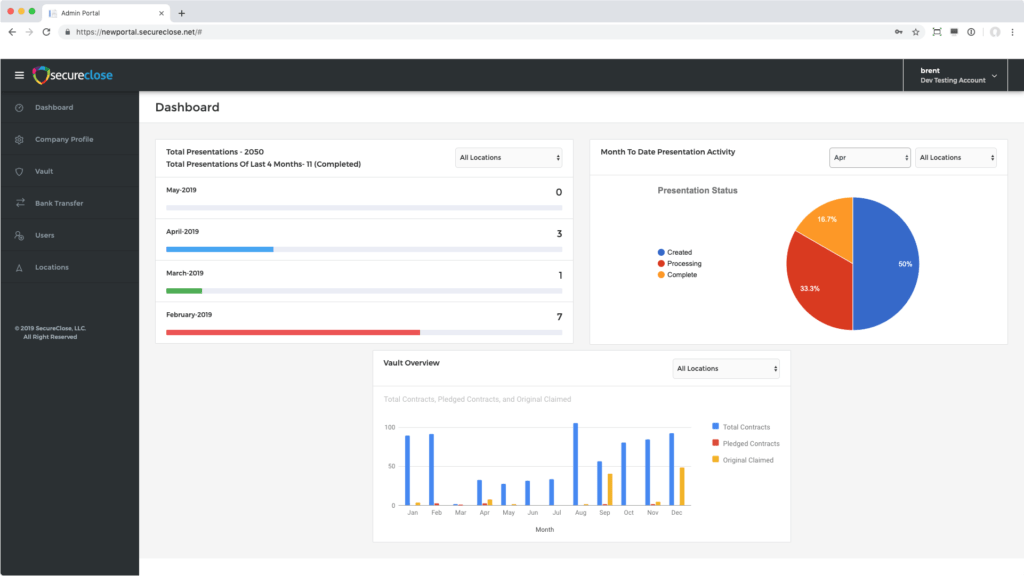Open the brent Dev Testing Account menu
The height and width of the screenshot is (576, 1024).
tap(953, 74)
